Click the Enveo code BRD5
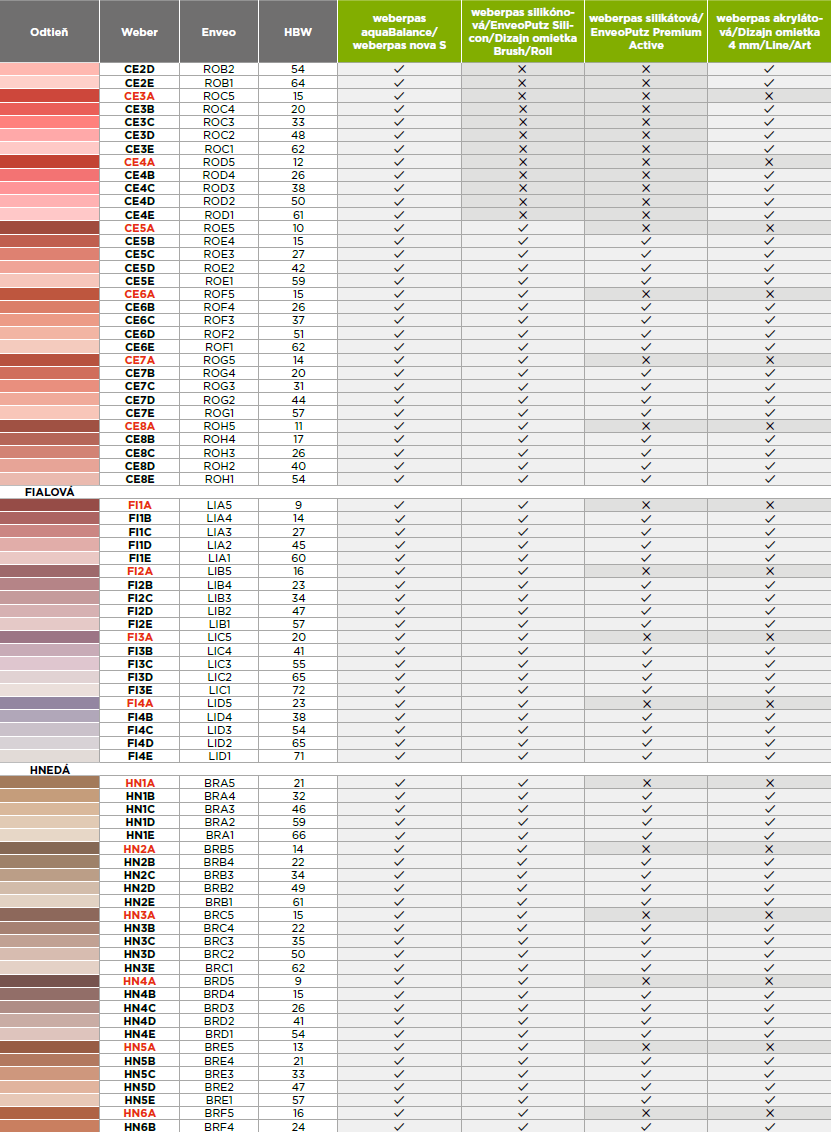The image size is (831, 1132). point(219,981)
